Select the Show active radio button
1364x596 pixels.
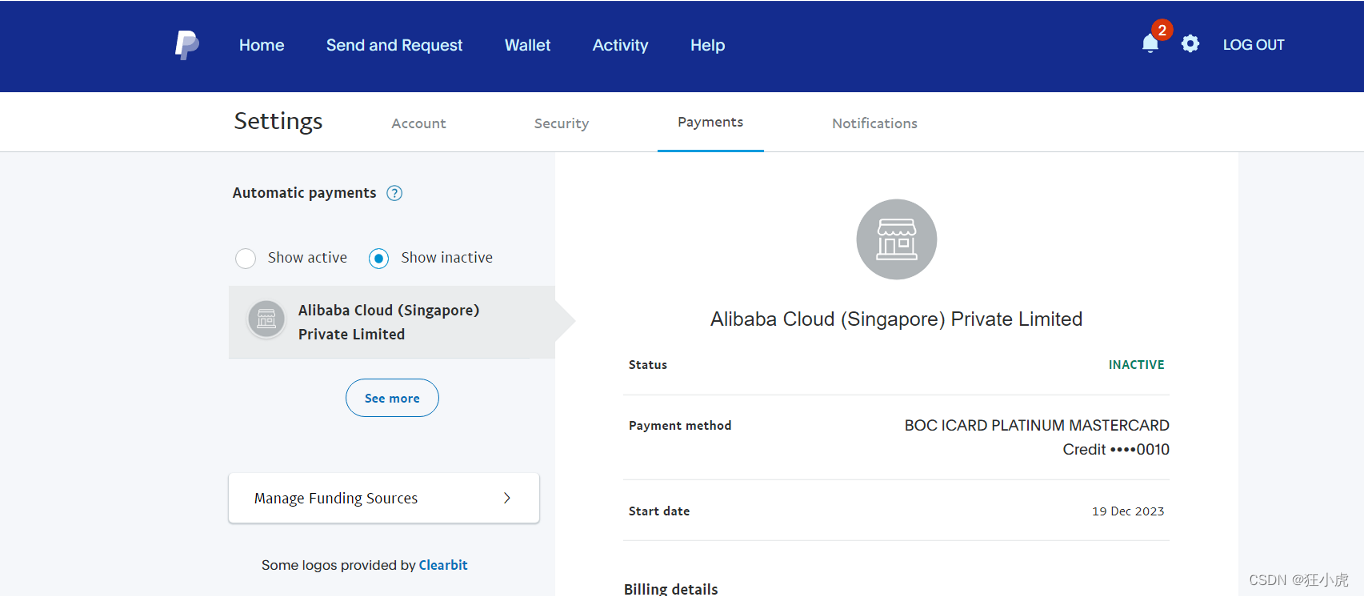[x=245, y=258]
